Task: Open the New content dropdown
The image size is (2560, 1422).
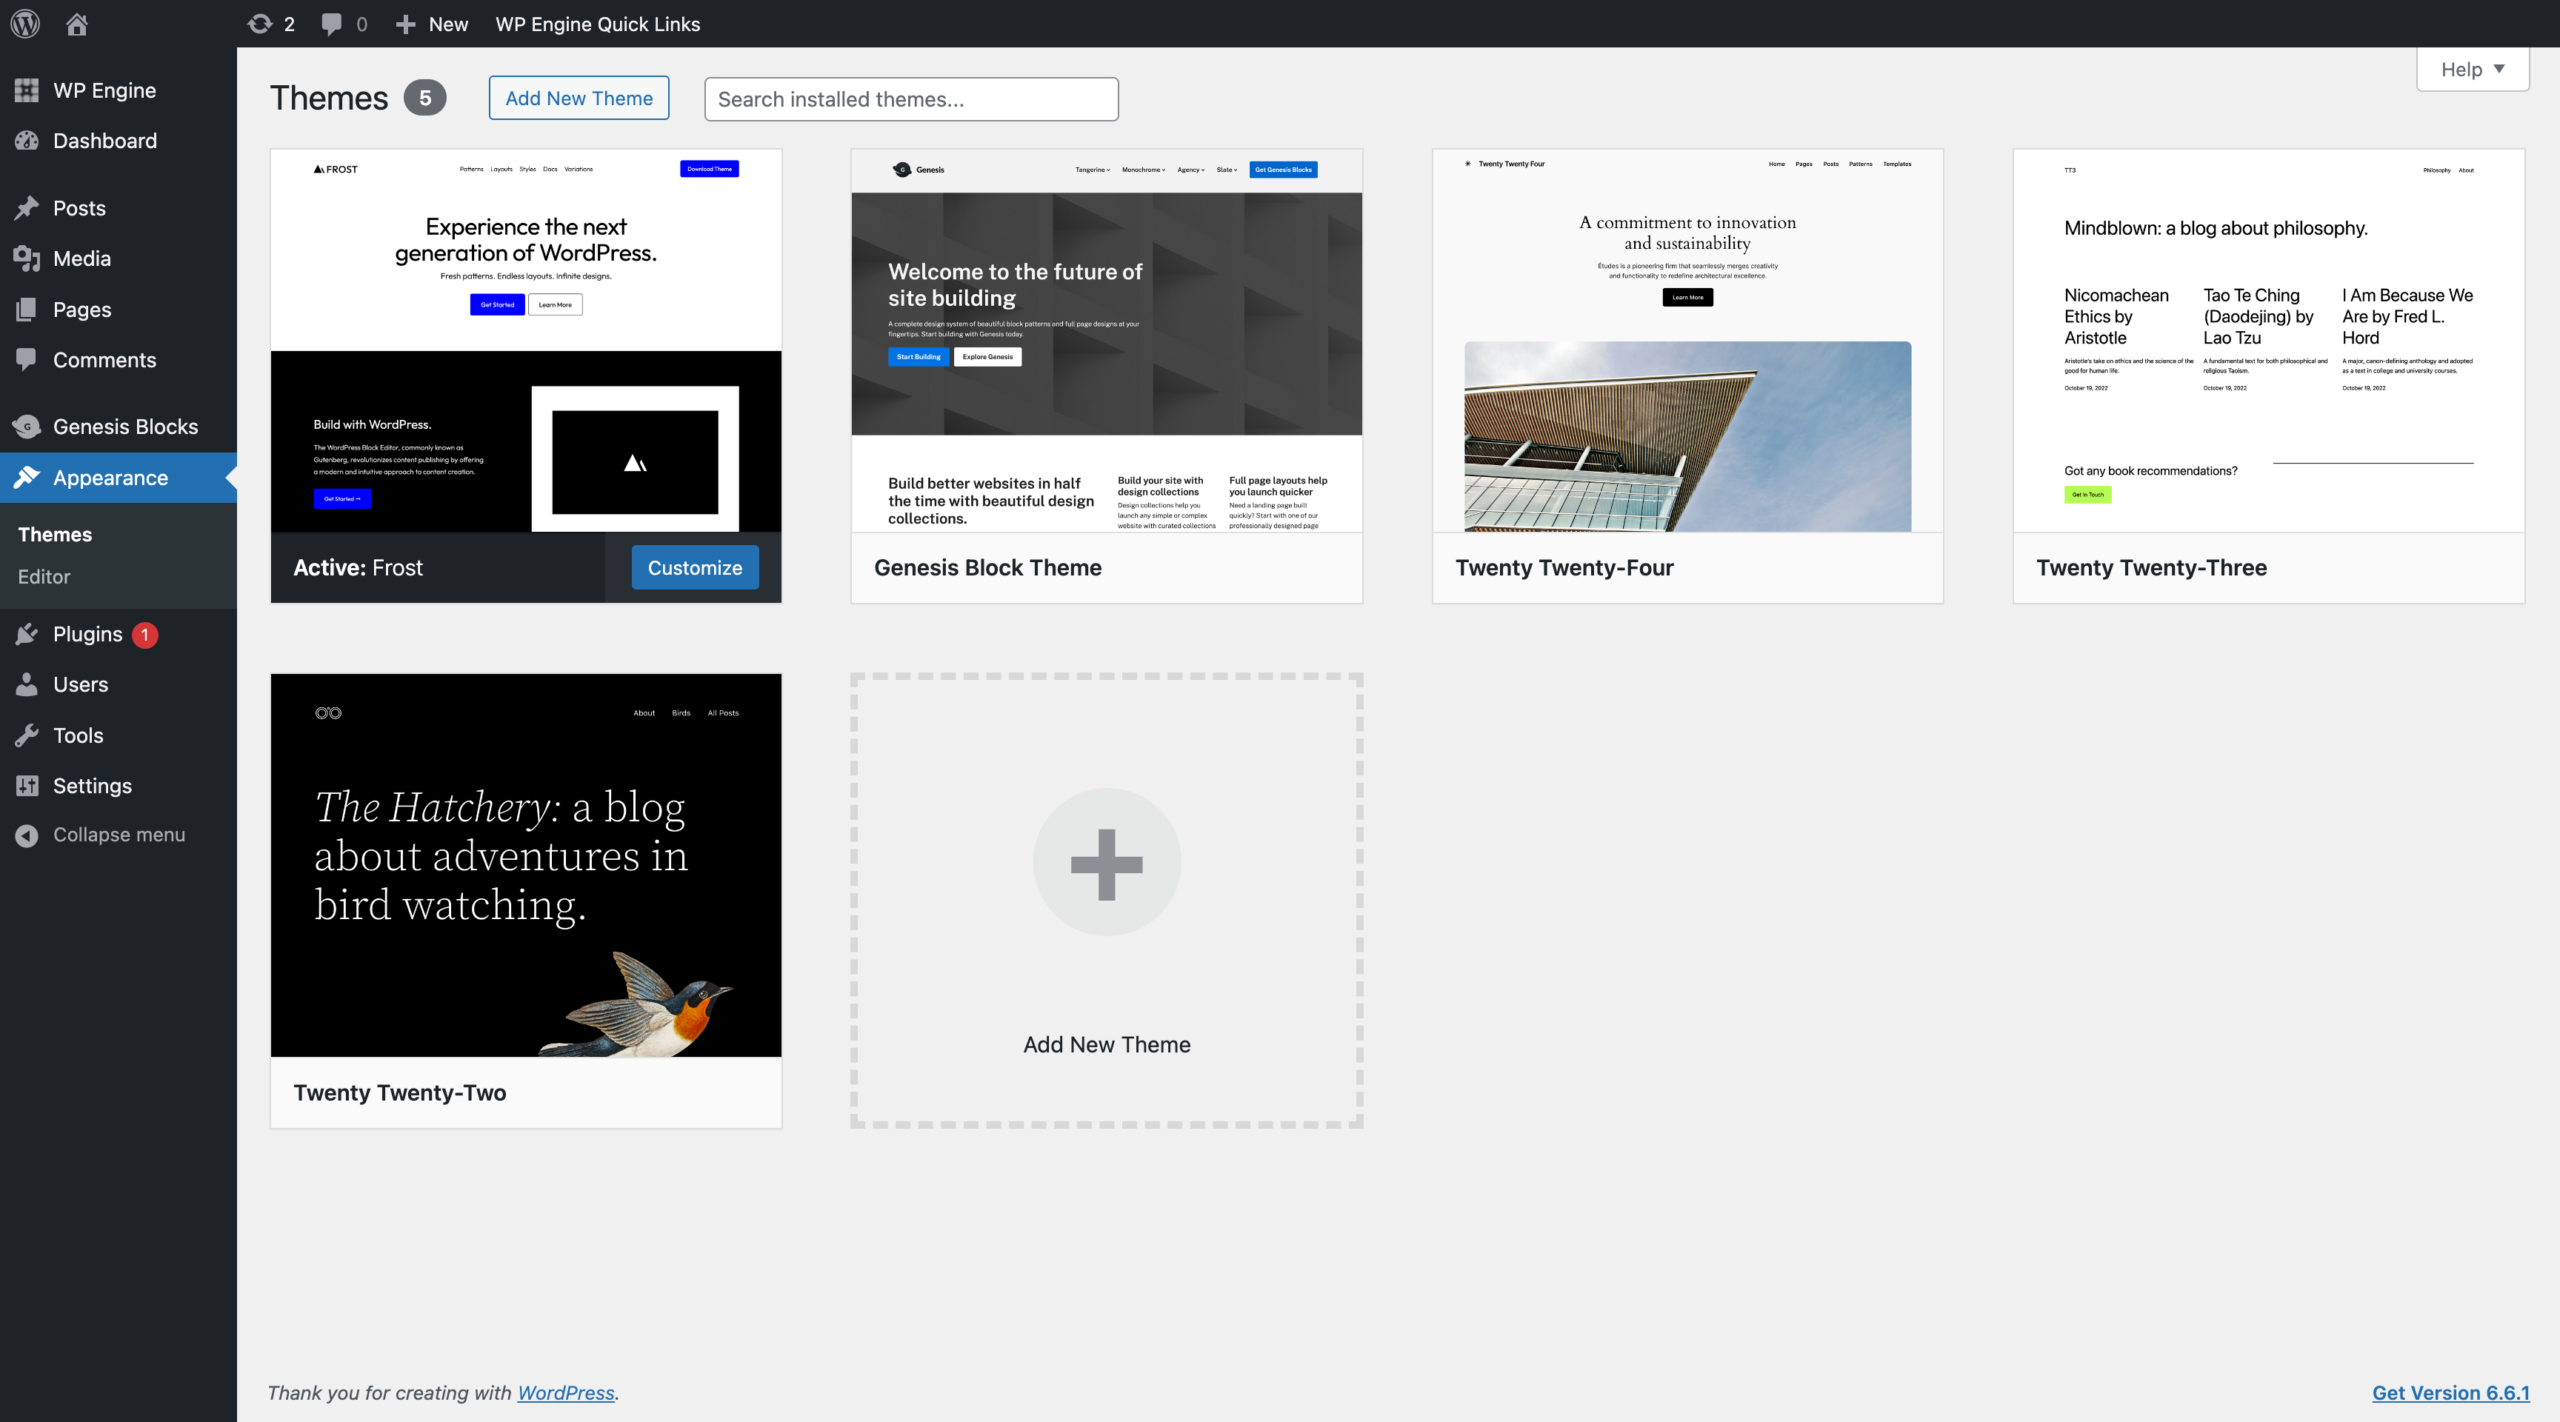Action: 432,24
